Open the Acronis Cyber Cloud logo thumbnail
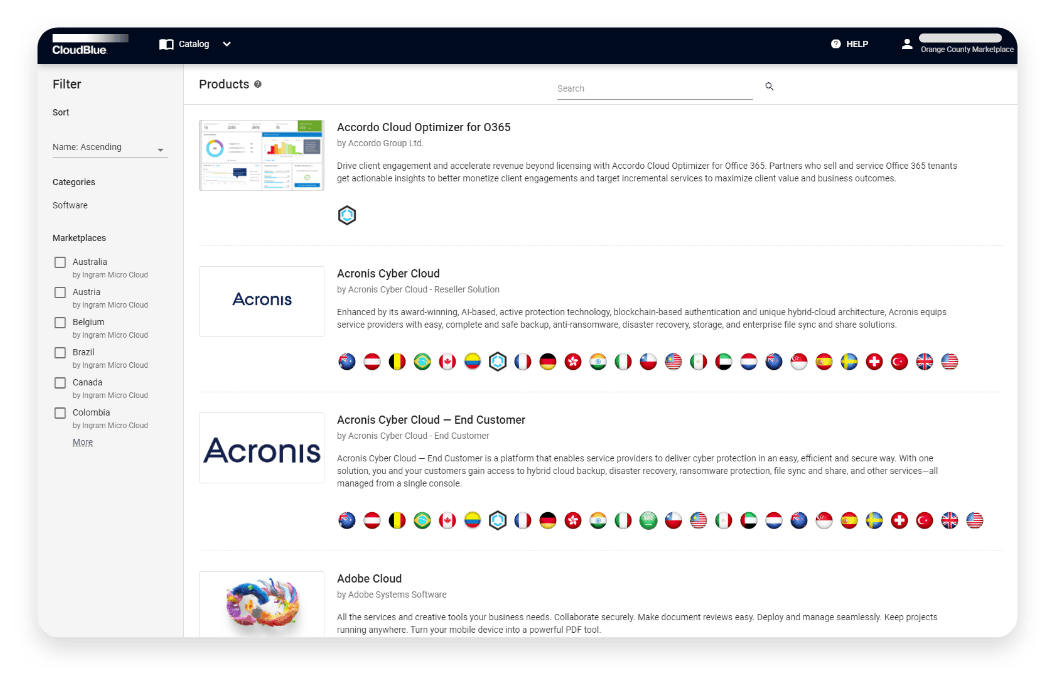This screenshot has height=685, width=1055. (x=262, y=301)
